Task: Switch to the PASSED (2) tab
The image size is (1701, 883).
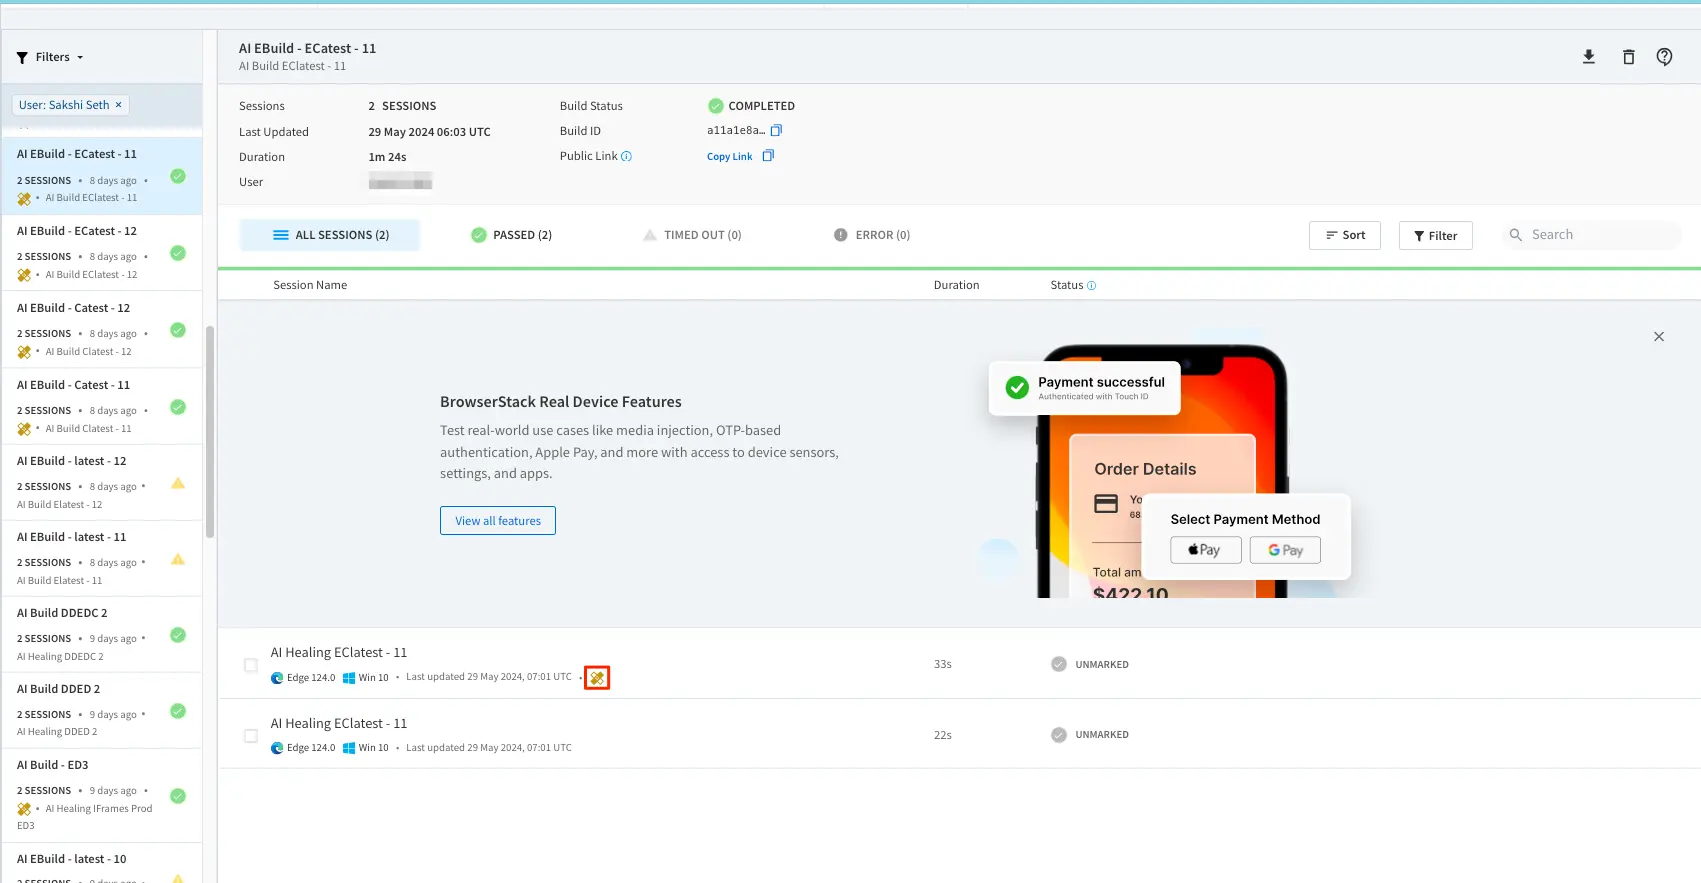Action: pyautogui.click(x=511, y=235)
